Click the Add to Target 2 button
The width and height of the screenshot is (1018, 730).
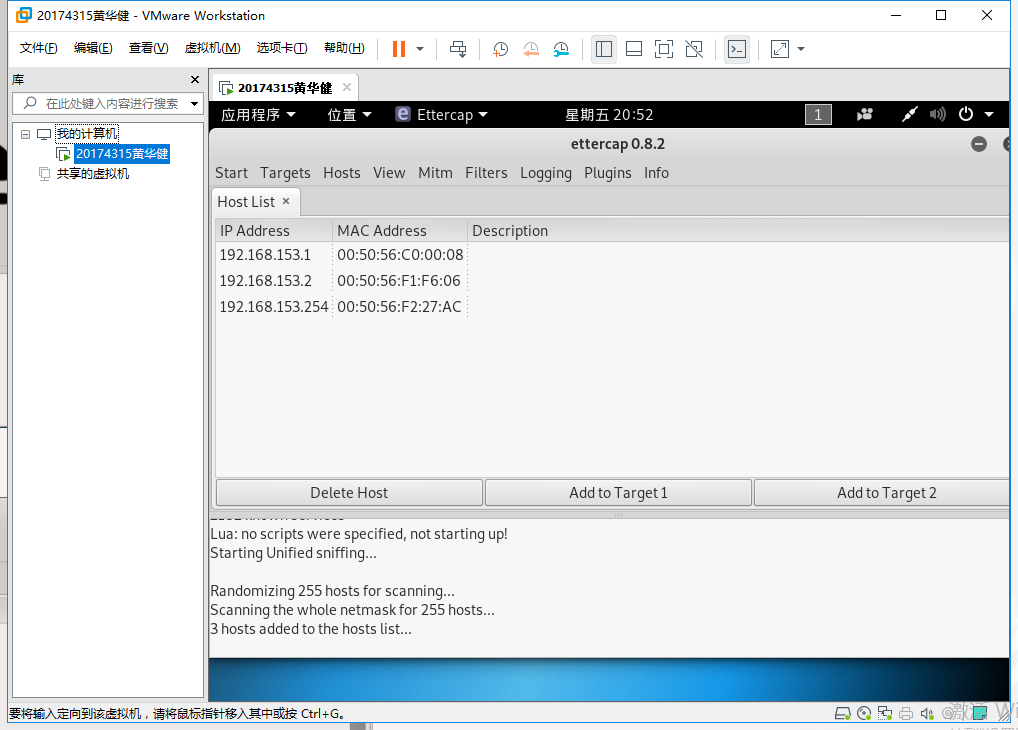pos(883,493)
